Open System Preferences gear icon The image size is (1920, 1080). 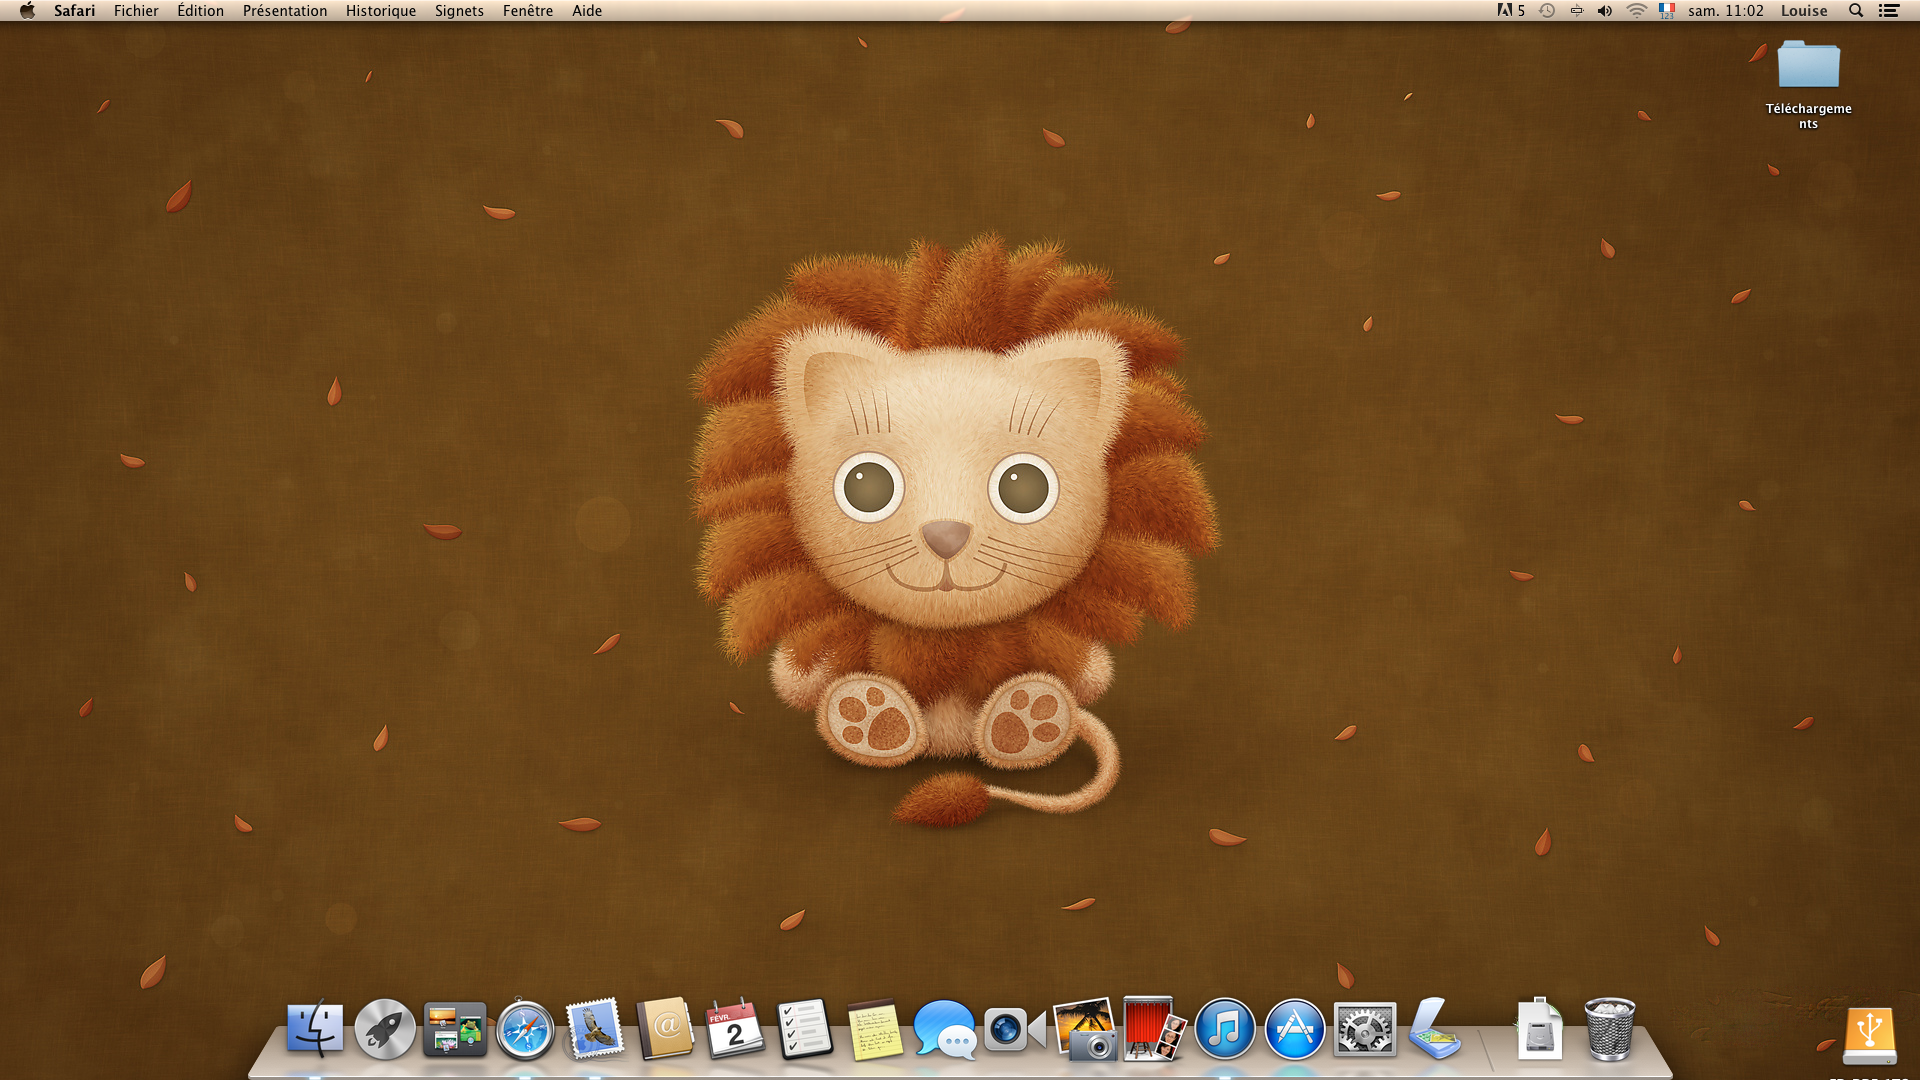click(1364, 1029)
